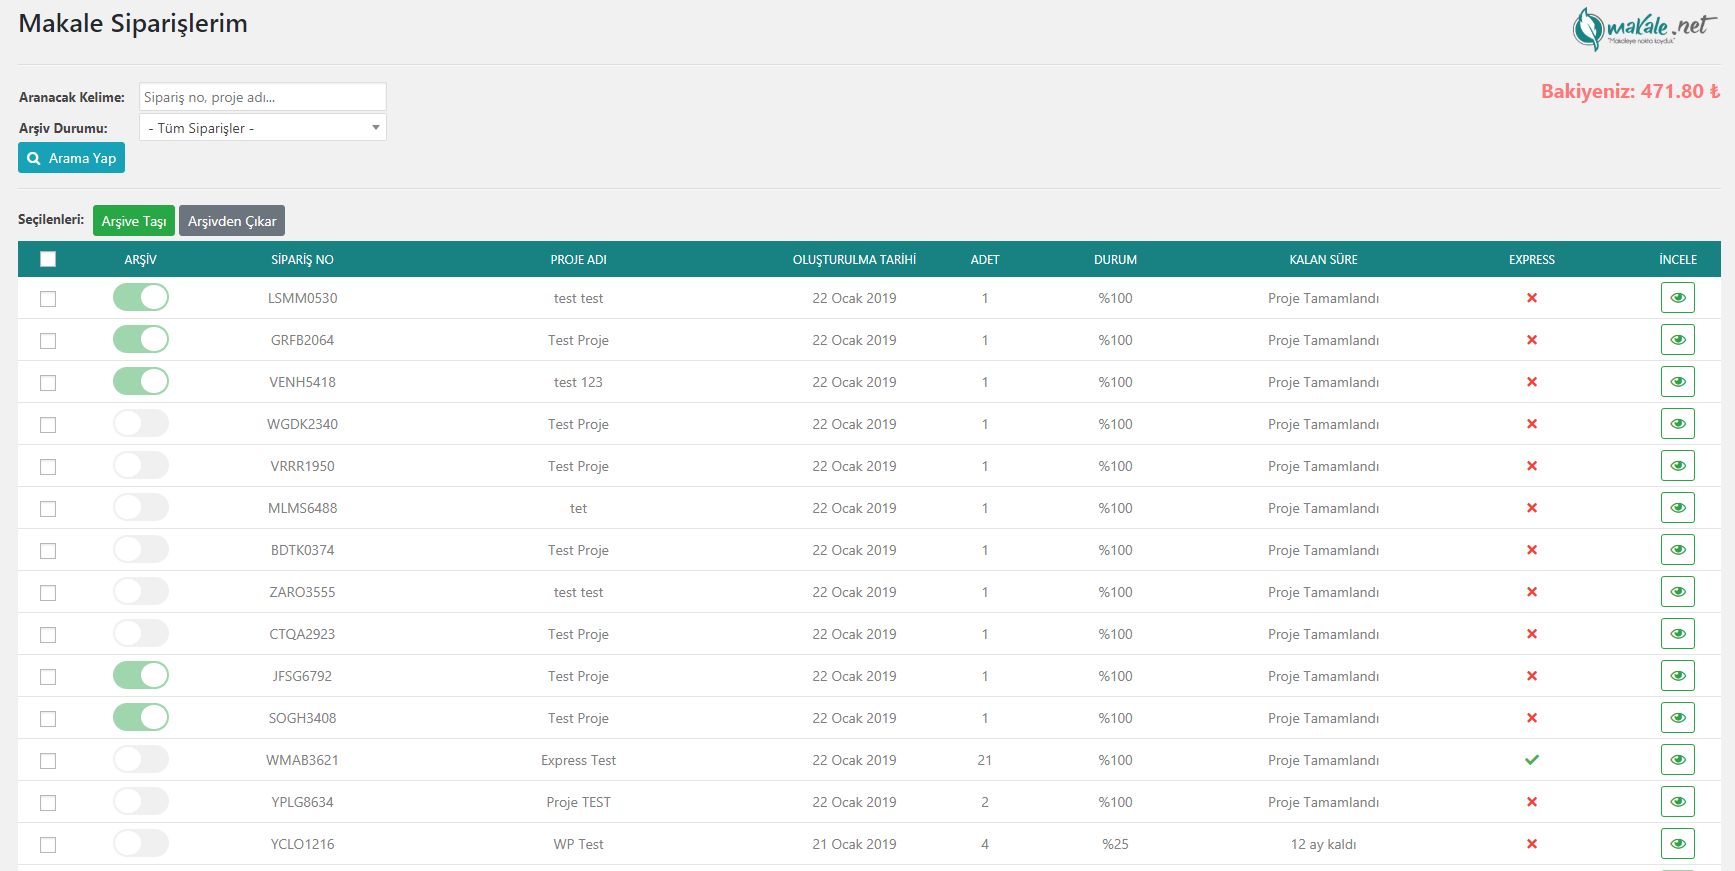Viewport: 1735px width, 871px height.
Task: View YPLG8634 Proje TEST eye icon
Action: tap(1677, 802)
